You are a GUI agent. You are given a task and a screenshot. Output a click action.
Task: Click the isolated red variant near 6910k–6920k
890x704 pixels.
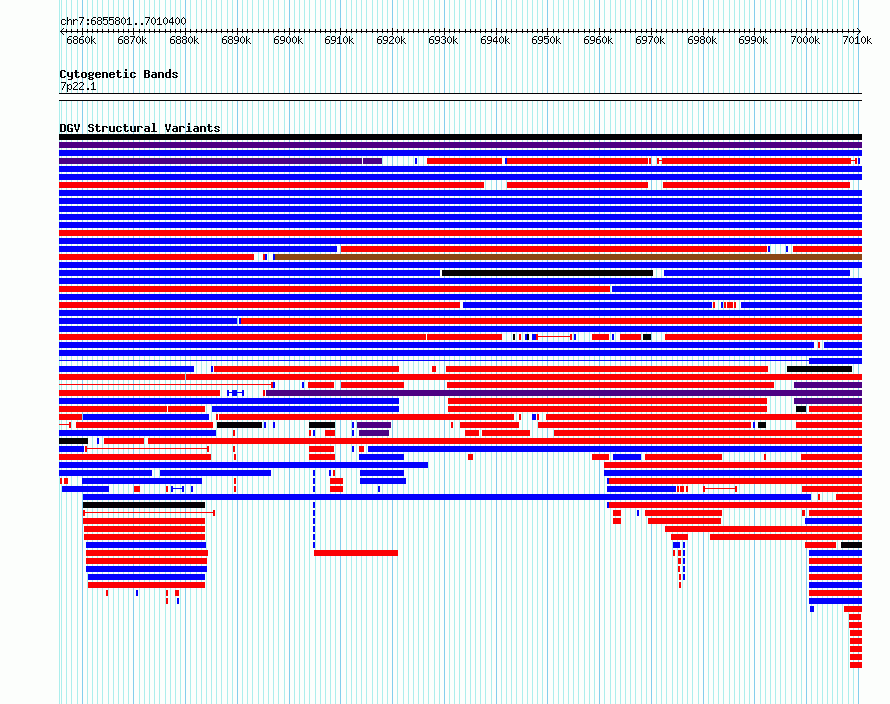pyautogui.click(x=356, y=553)
